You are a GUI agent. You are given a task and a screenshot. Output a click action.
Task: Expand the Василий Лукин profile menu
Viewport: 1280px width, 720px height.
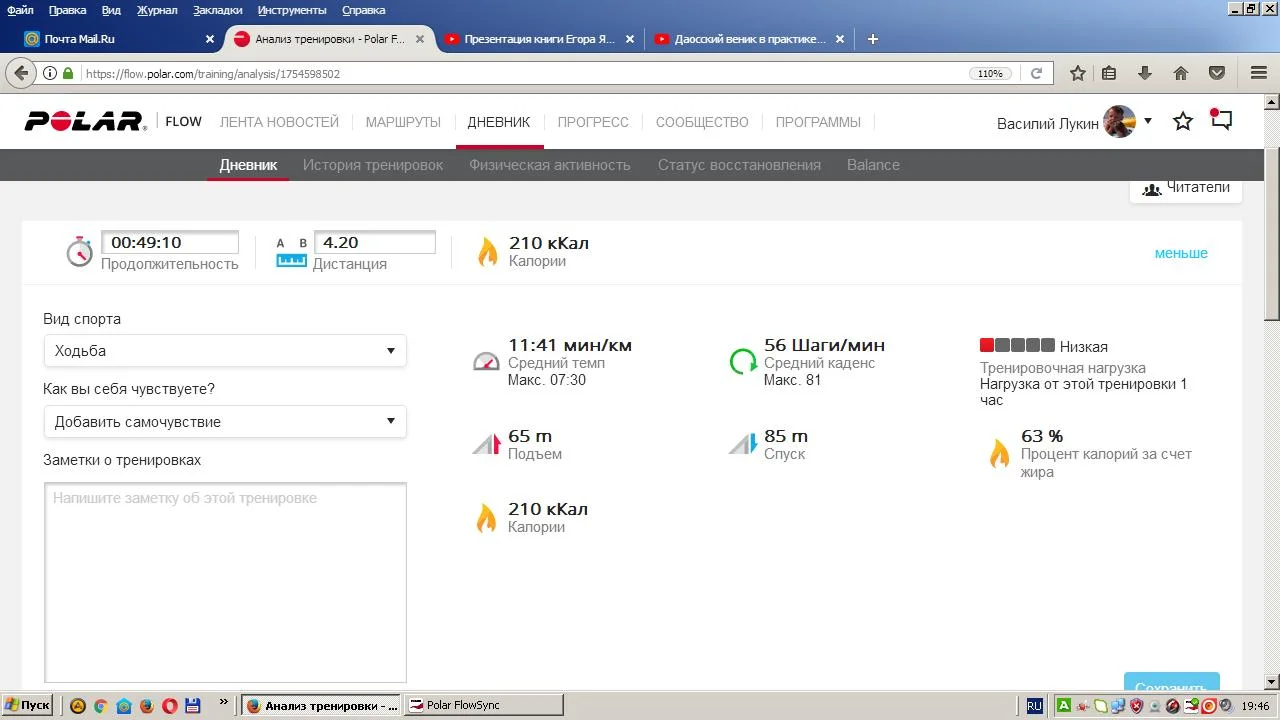click(1147, 121)
